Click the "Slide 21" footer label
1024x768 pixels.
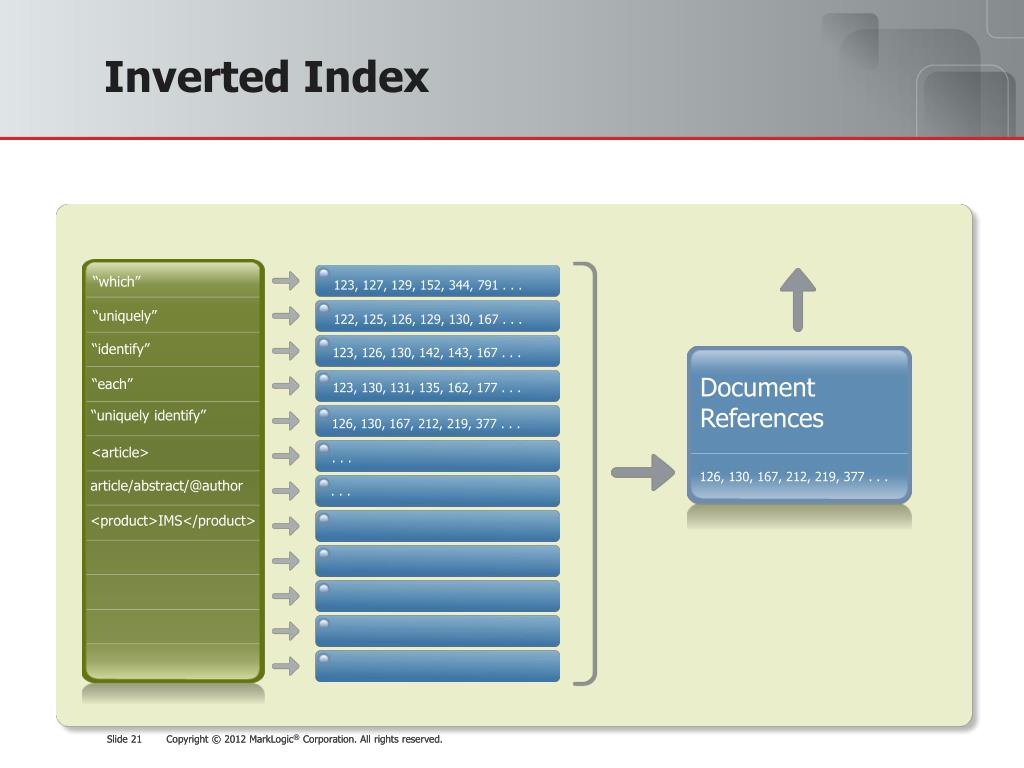(124, 739)
